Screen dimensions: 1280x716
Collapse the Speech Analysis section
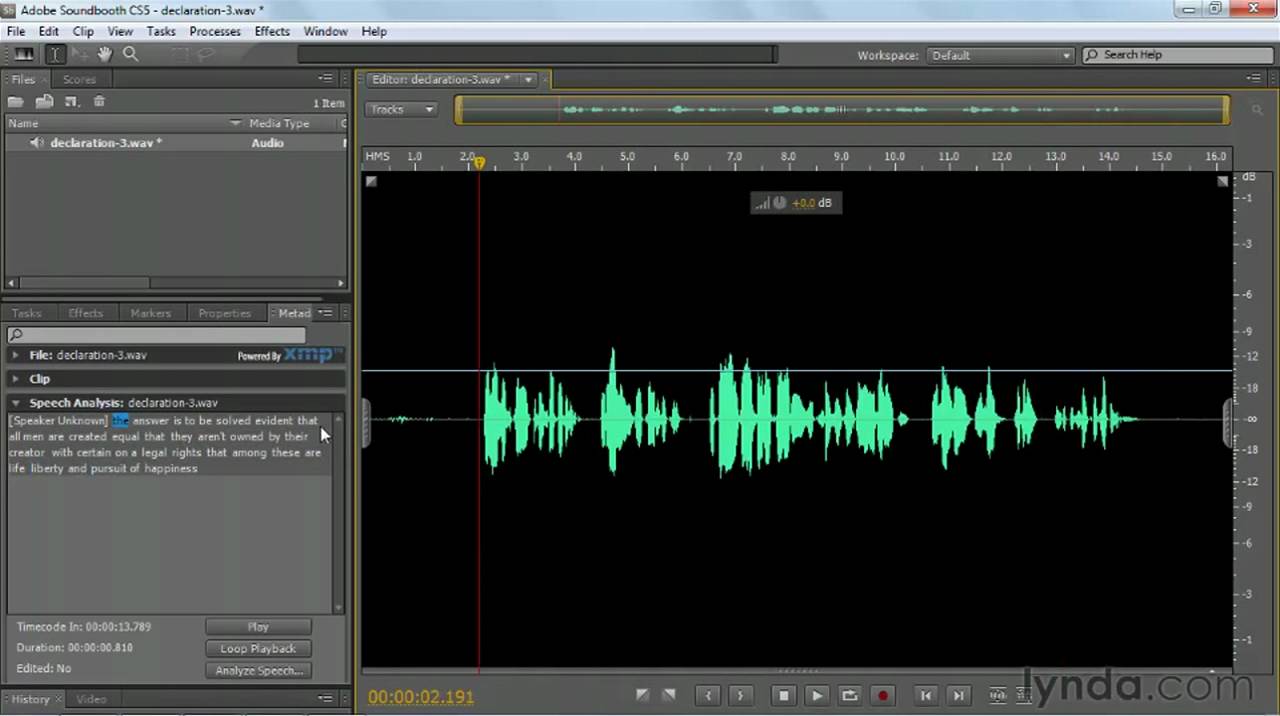click(x=15, y=403)
